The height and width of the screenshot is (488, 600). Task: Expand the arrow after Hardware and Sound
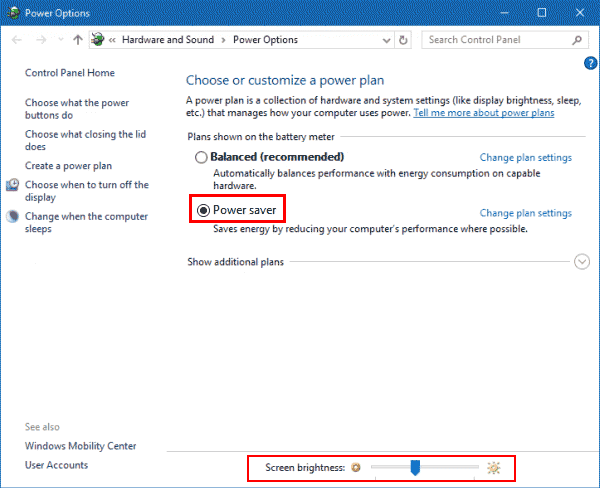tap(223, 40)
